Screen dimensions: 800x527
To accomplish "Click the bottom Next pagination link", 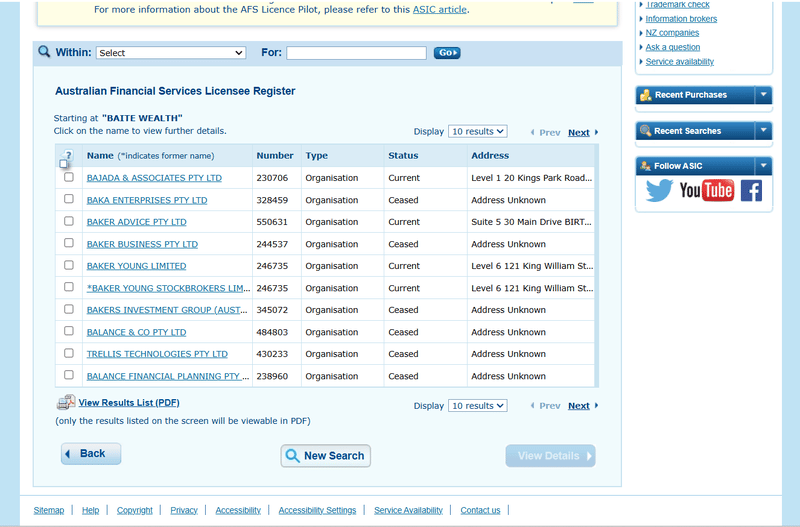I will [x=579, y=406].
